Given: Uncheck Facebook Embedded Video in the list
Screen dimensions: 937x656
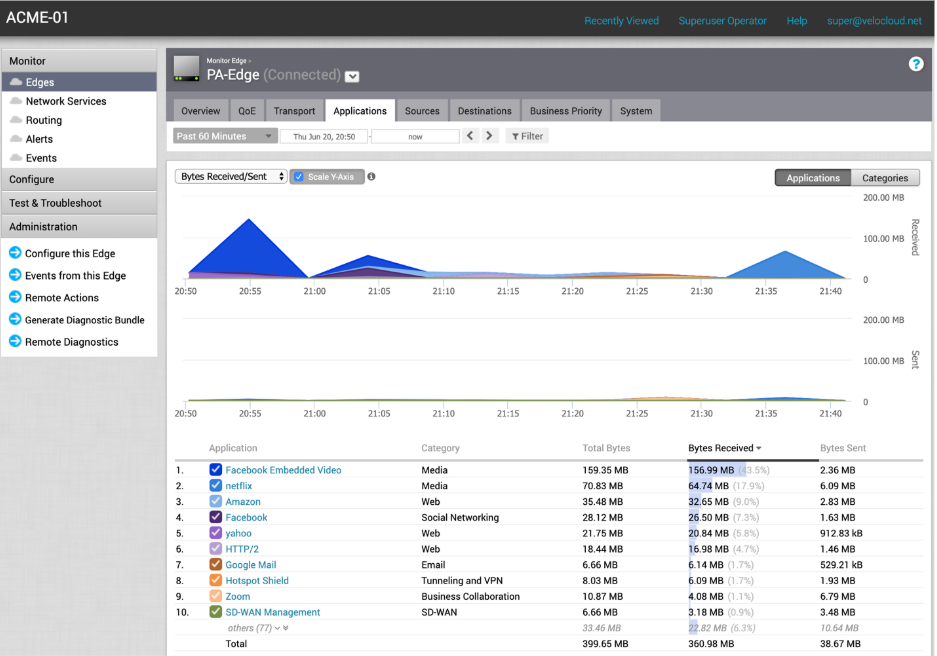Looking at the screenshot, I should point(215,470).
